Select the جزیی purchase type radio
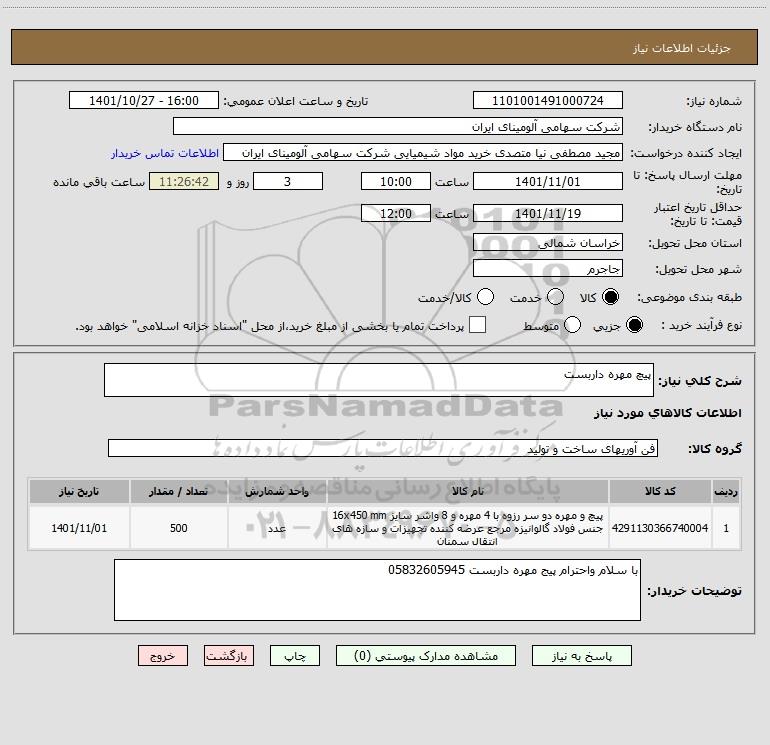Screen dimensions: 770x745 [x=634, y=325]
